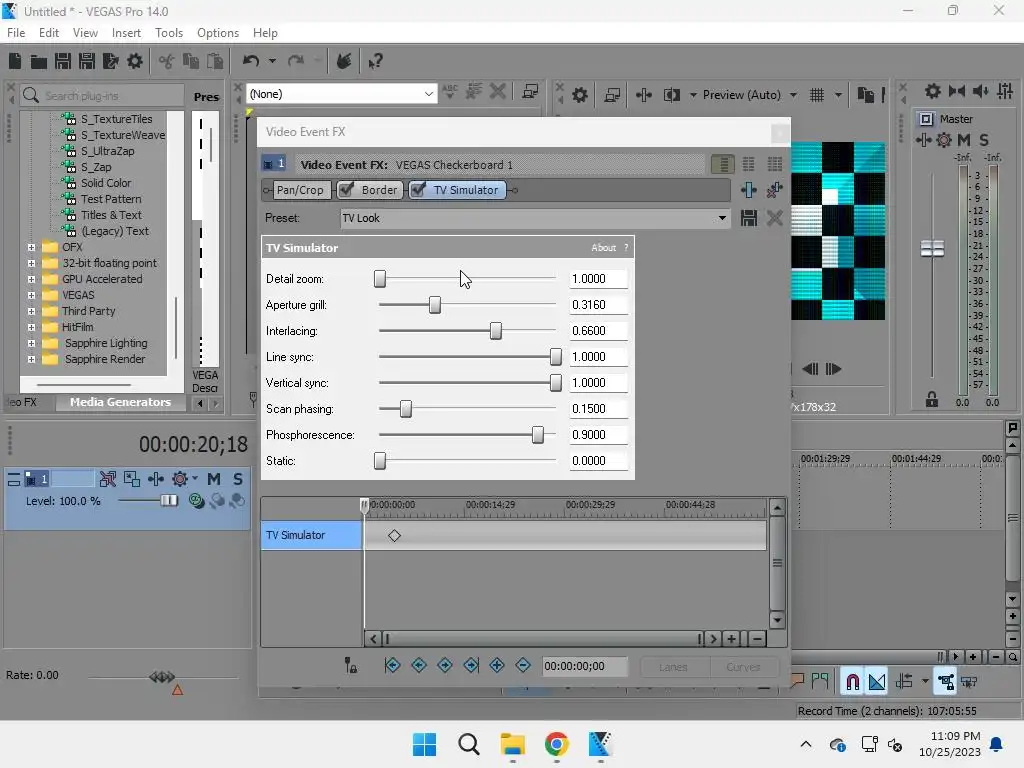The image size is (1024, 768).
Task: Open the Preset TV Look dropdown
Action: pyautogui.click(x=722, y=218)
